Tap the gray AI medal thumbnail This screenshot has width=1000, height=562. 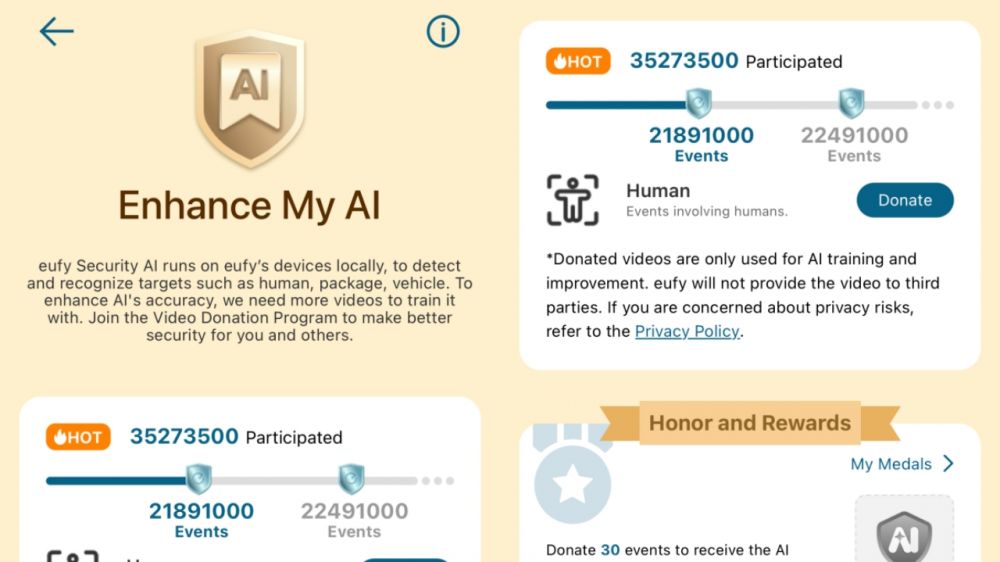coord(903,530)
